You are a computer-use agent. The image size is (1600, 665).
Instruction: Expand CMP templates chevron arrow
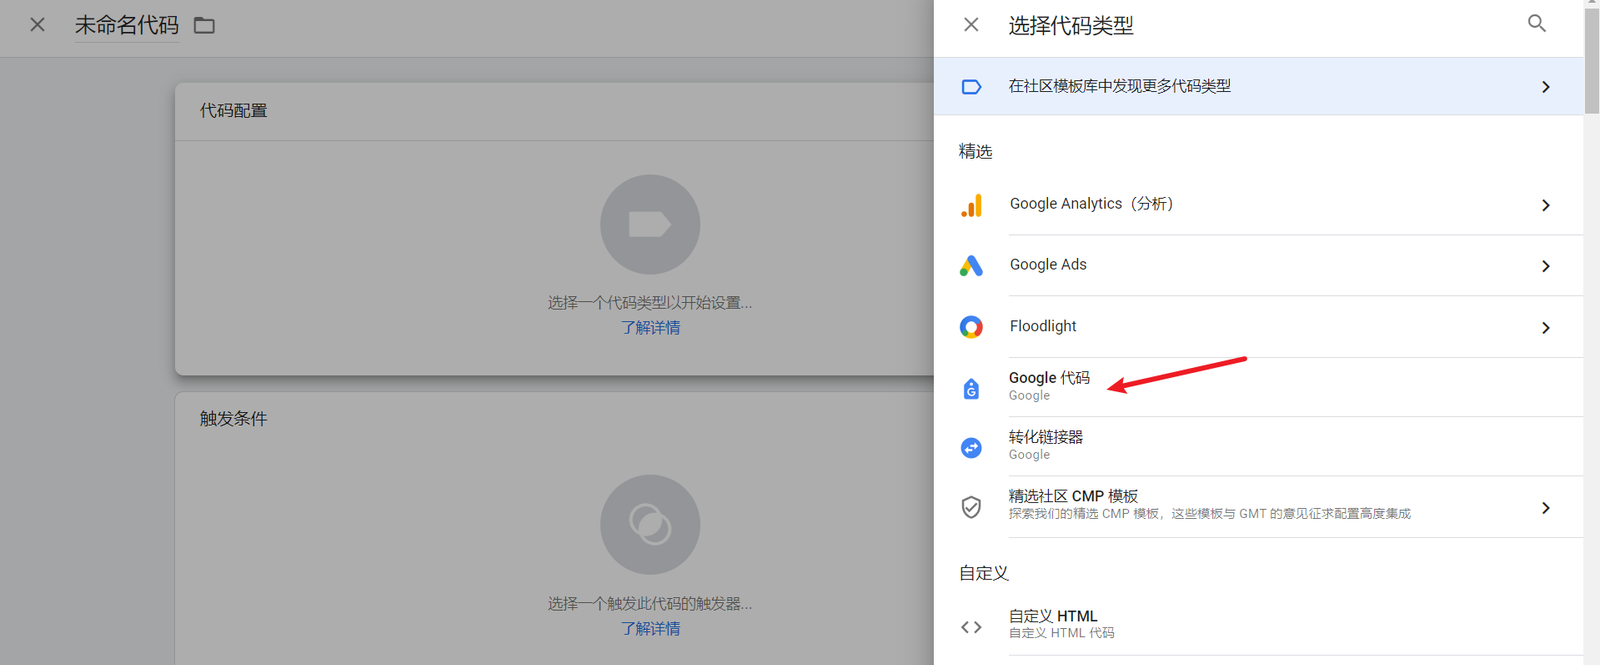point(1546,508)
